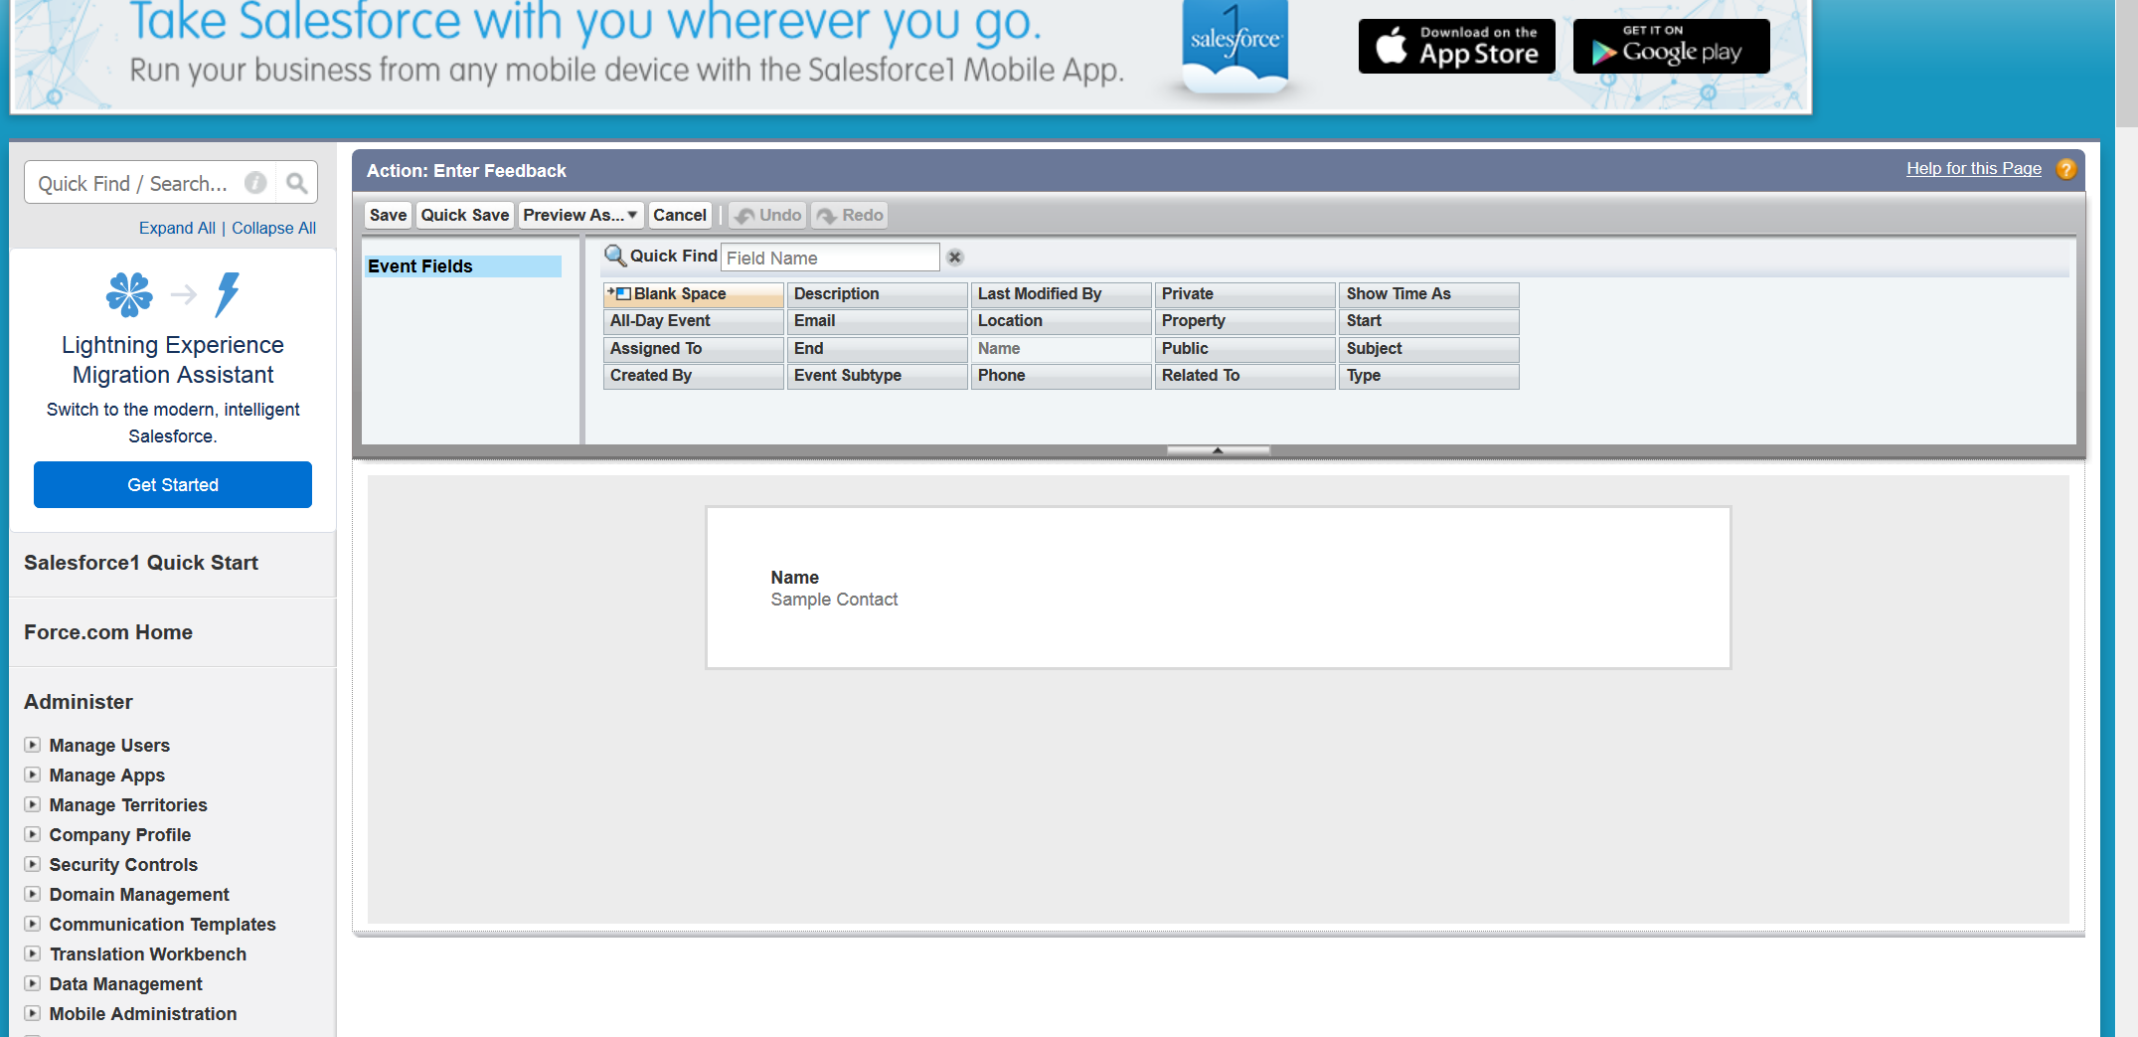Expand the Communication Templates section
2138x1037 pixels.
point(33,924)
